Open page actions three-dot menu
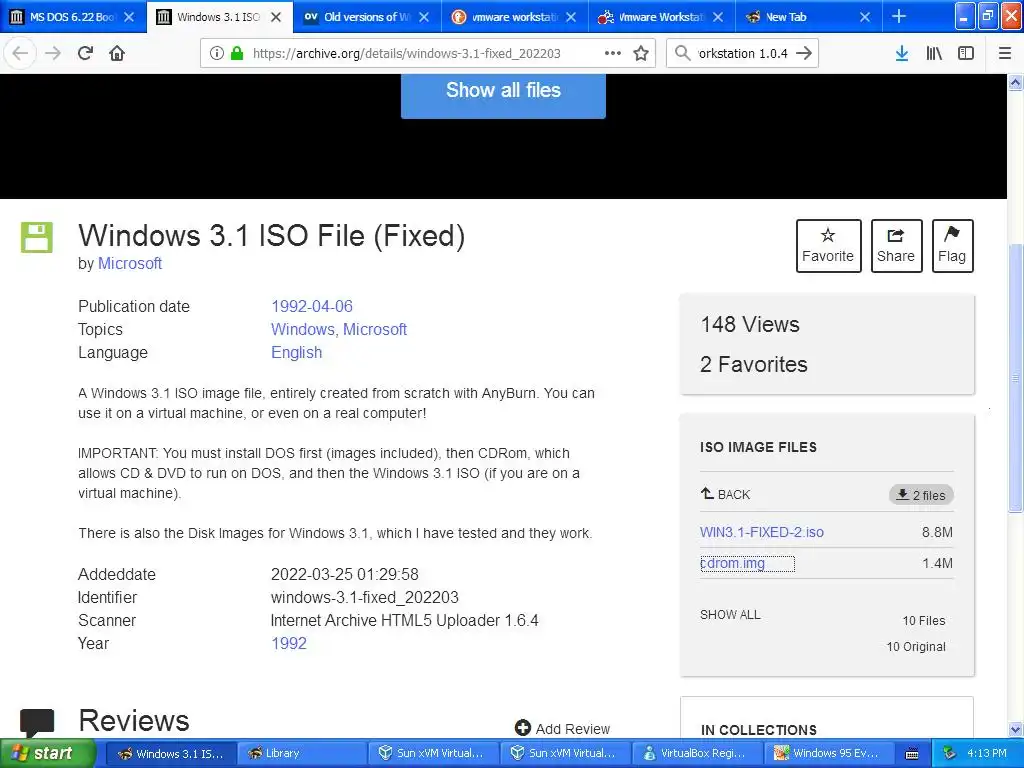 pyautogui.click(x=613, y=54)
